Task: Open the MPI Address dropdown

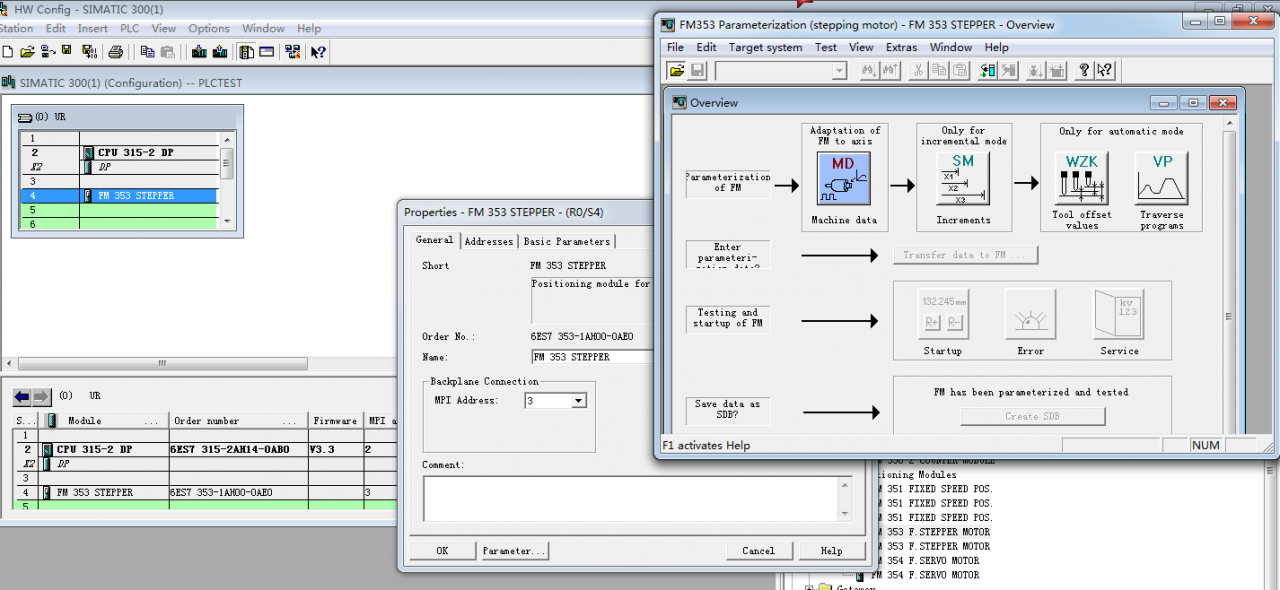Action: coord(578,401)
